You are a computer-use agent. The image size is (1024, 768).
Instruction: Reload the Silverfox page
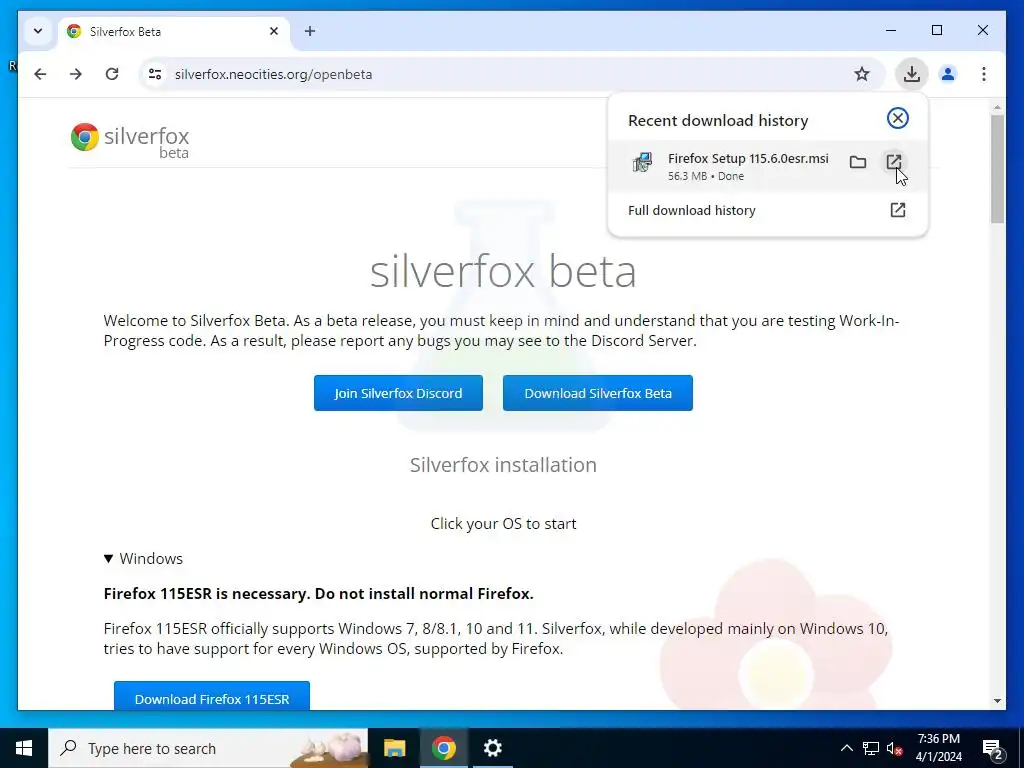point(112,74)
